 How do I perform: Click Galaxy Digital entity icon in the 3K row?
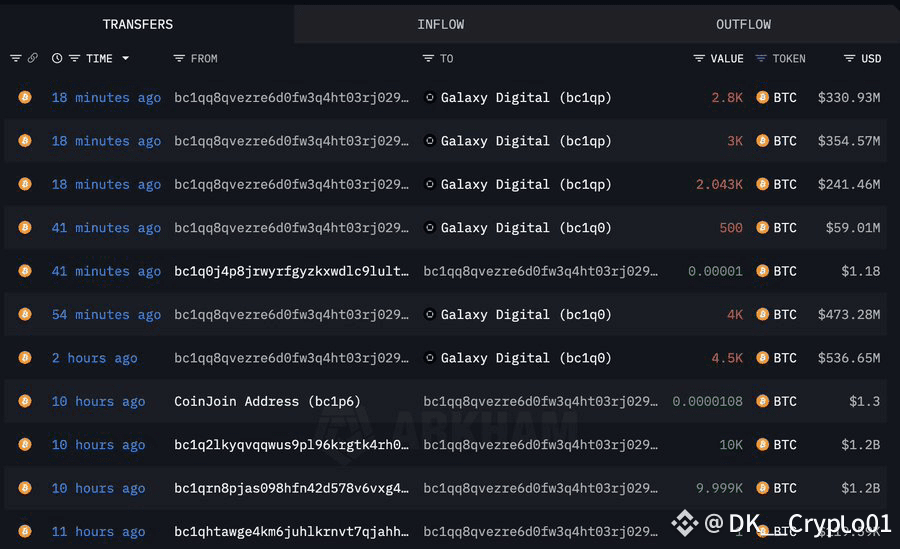pos(429,141)
